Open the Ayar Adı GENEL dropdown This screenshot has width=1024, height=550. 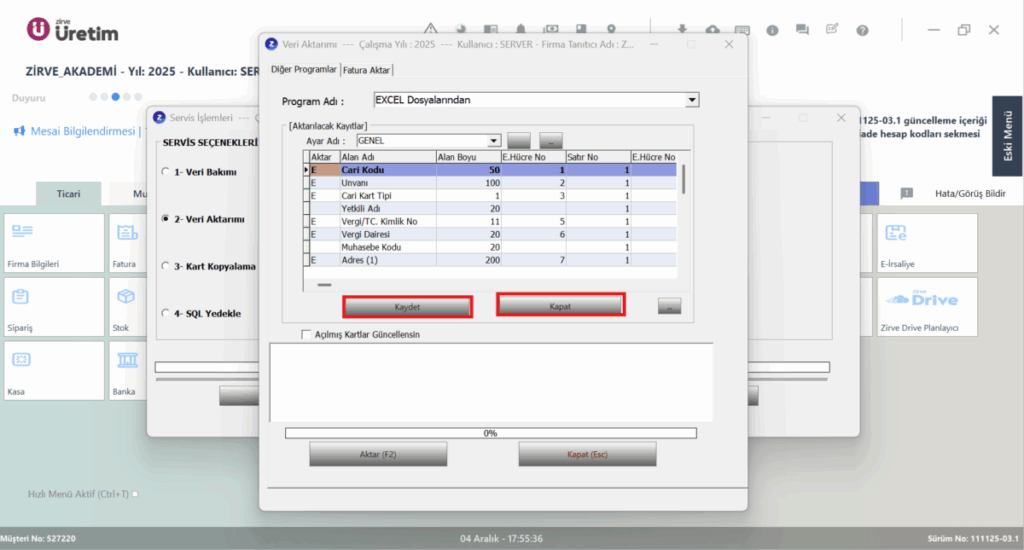point(494,141)
